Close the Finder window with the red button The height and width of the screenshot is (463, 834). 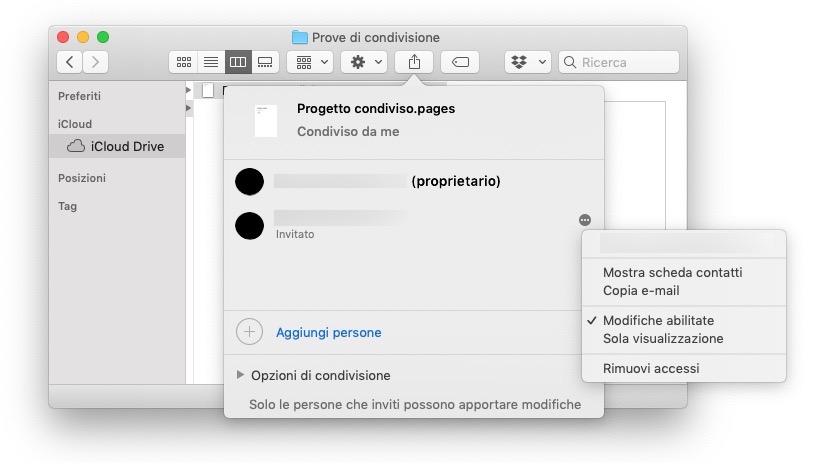tap(63, 37)
